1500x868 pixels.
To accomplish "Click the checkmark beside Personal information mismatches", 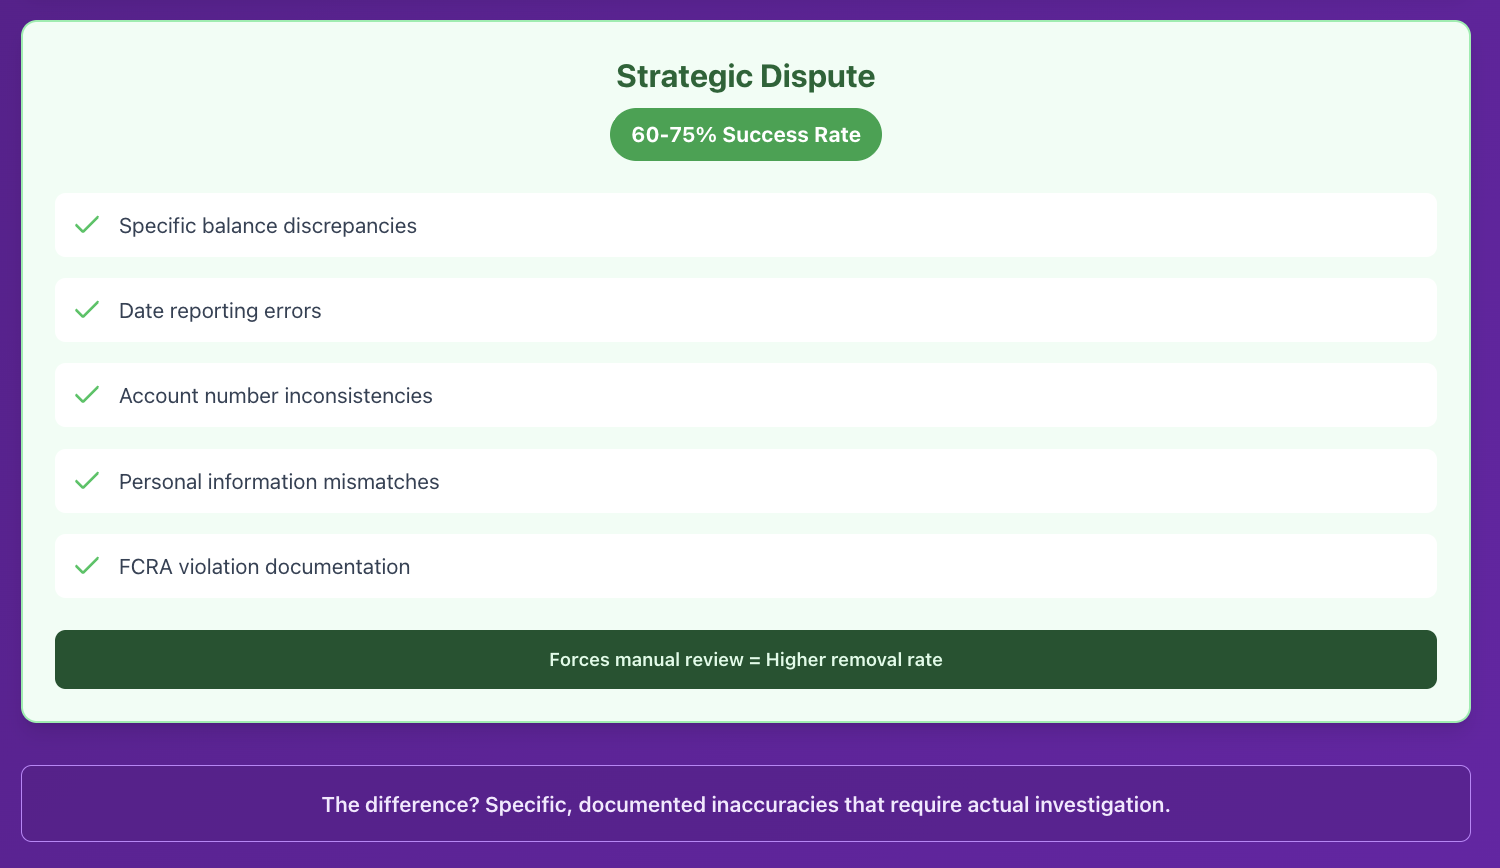I will click(x=87, y=481).
